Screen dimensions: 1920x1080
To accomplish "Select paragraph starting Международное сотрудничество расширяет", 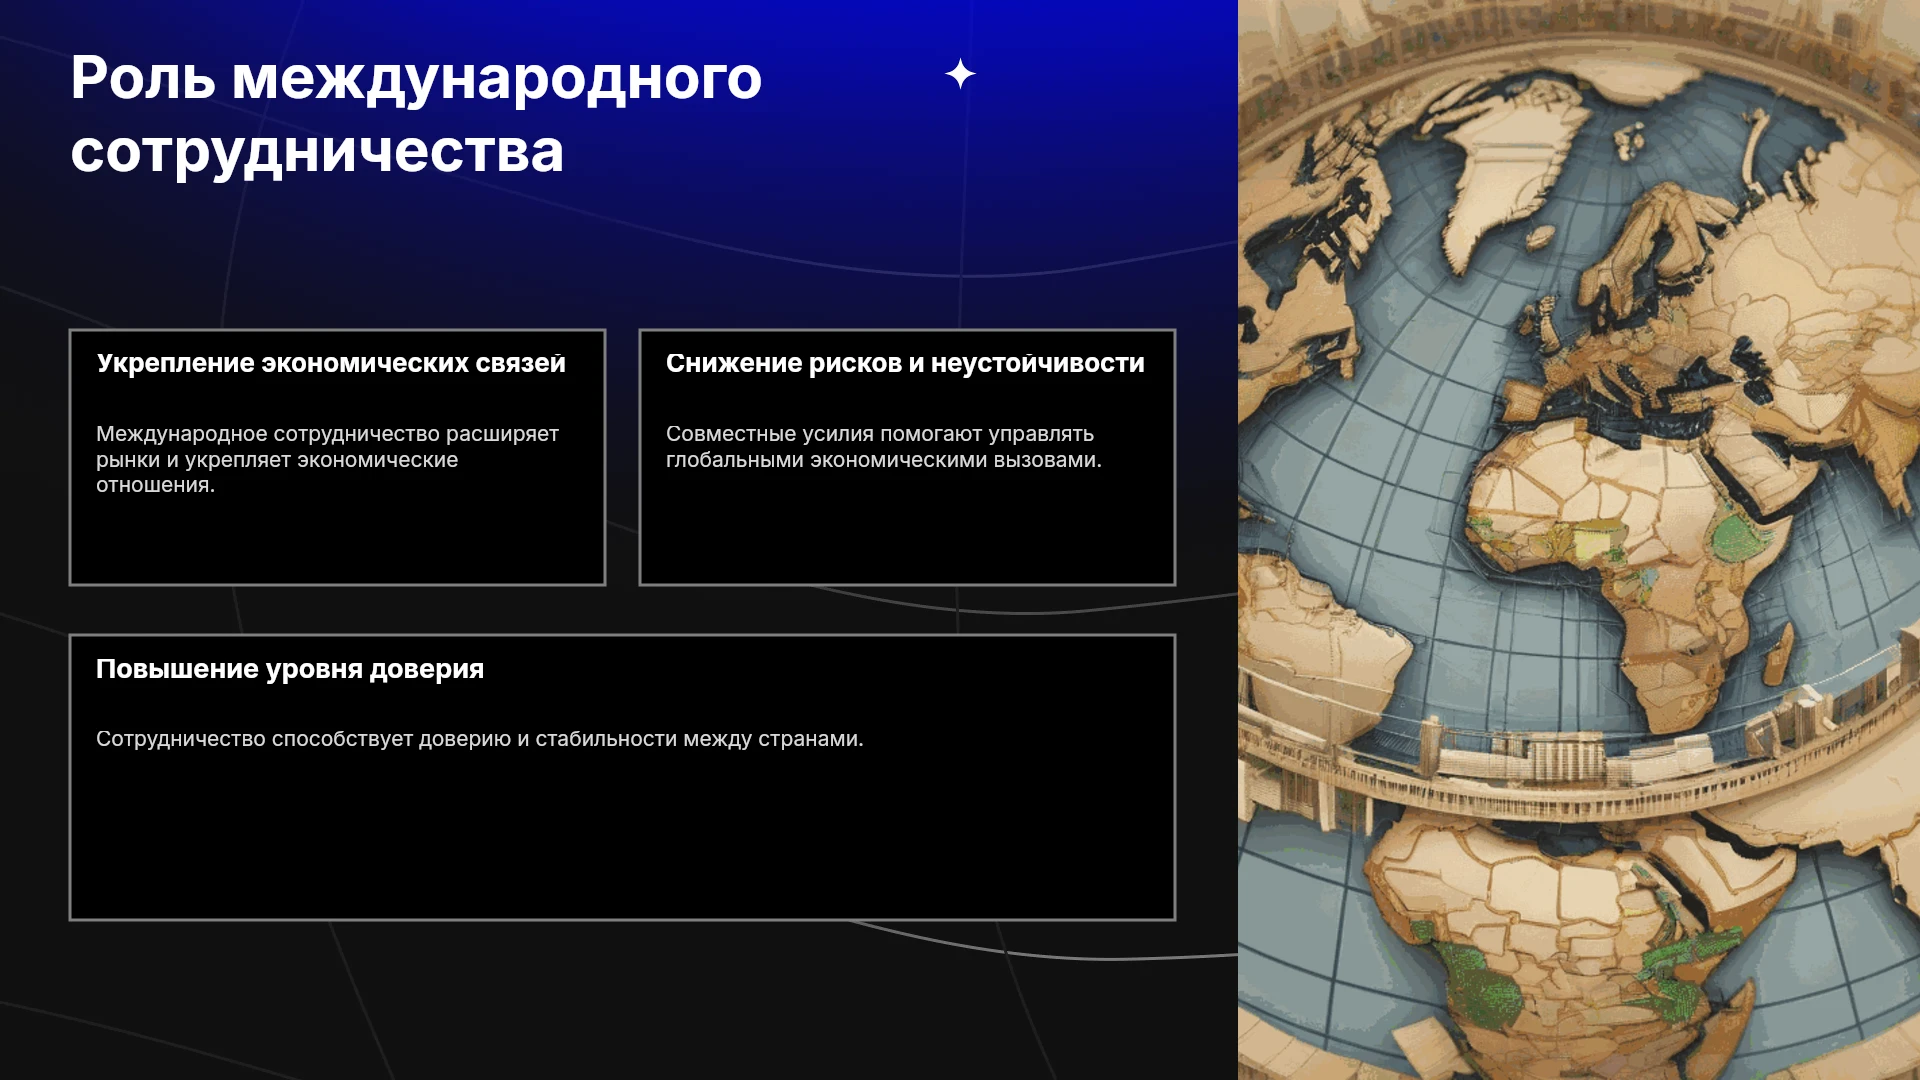I will point(327,460).
